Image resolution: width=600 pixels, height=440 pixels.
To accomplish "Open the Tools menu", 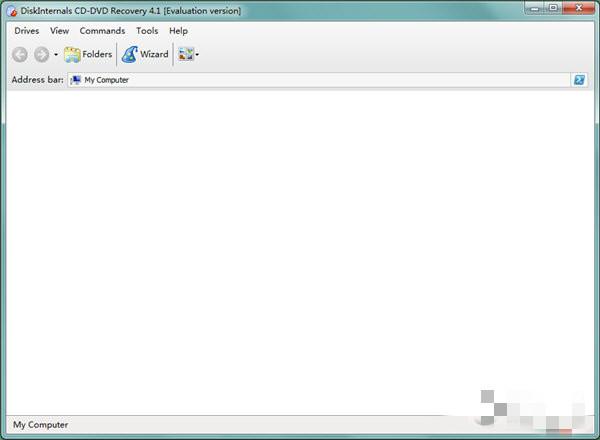I will pyautogui.click(x=147, y=31).
